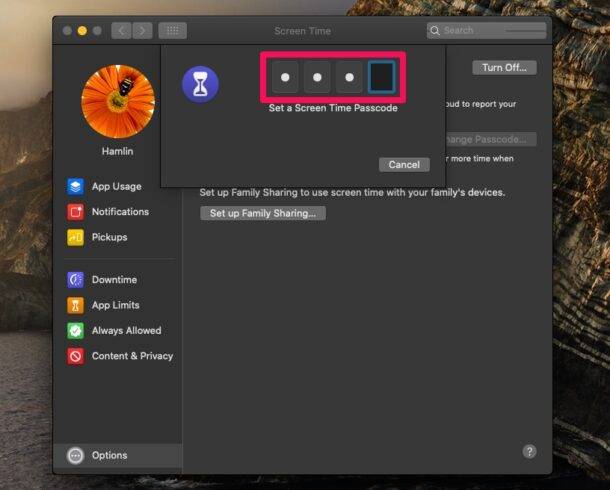The width and height of the screenshot is (610, 490).
Task: Click the search magnifier icon
Action: tap(435, 30)
